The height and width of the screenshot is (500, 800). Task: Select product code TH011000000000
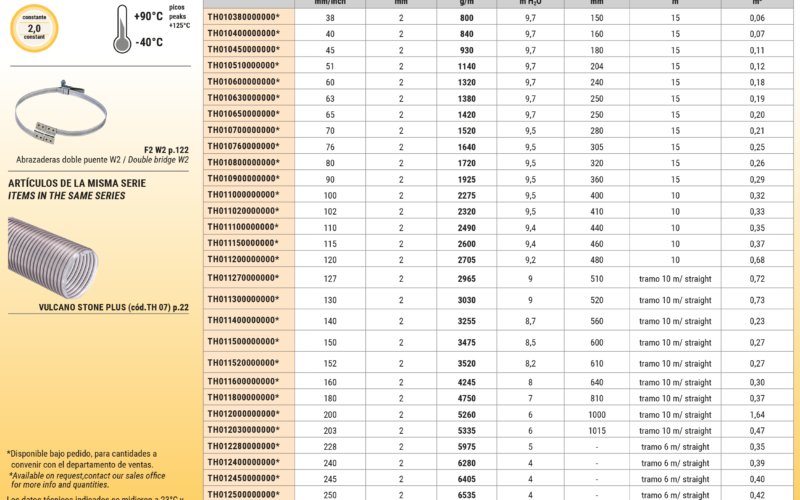point(243,195)
